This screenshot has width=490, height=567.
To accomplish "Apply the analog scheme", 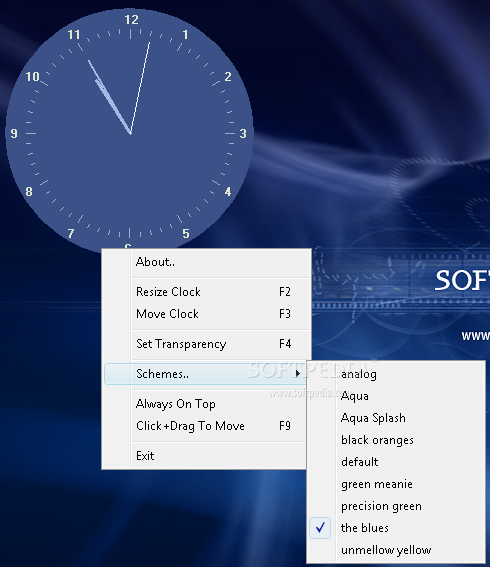I will (396, 374).
